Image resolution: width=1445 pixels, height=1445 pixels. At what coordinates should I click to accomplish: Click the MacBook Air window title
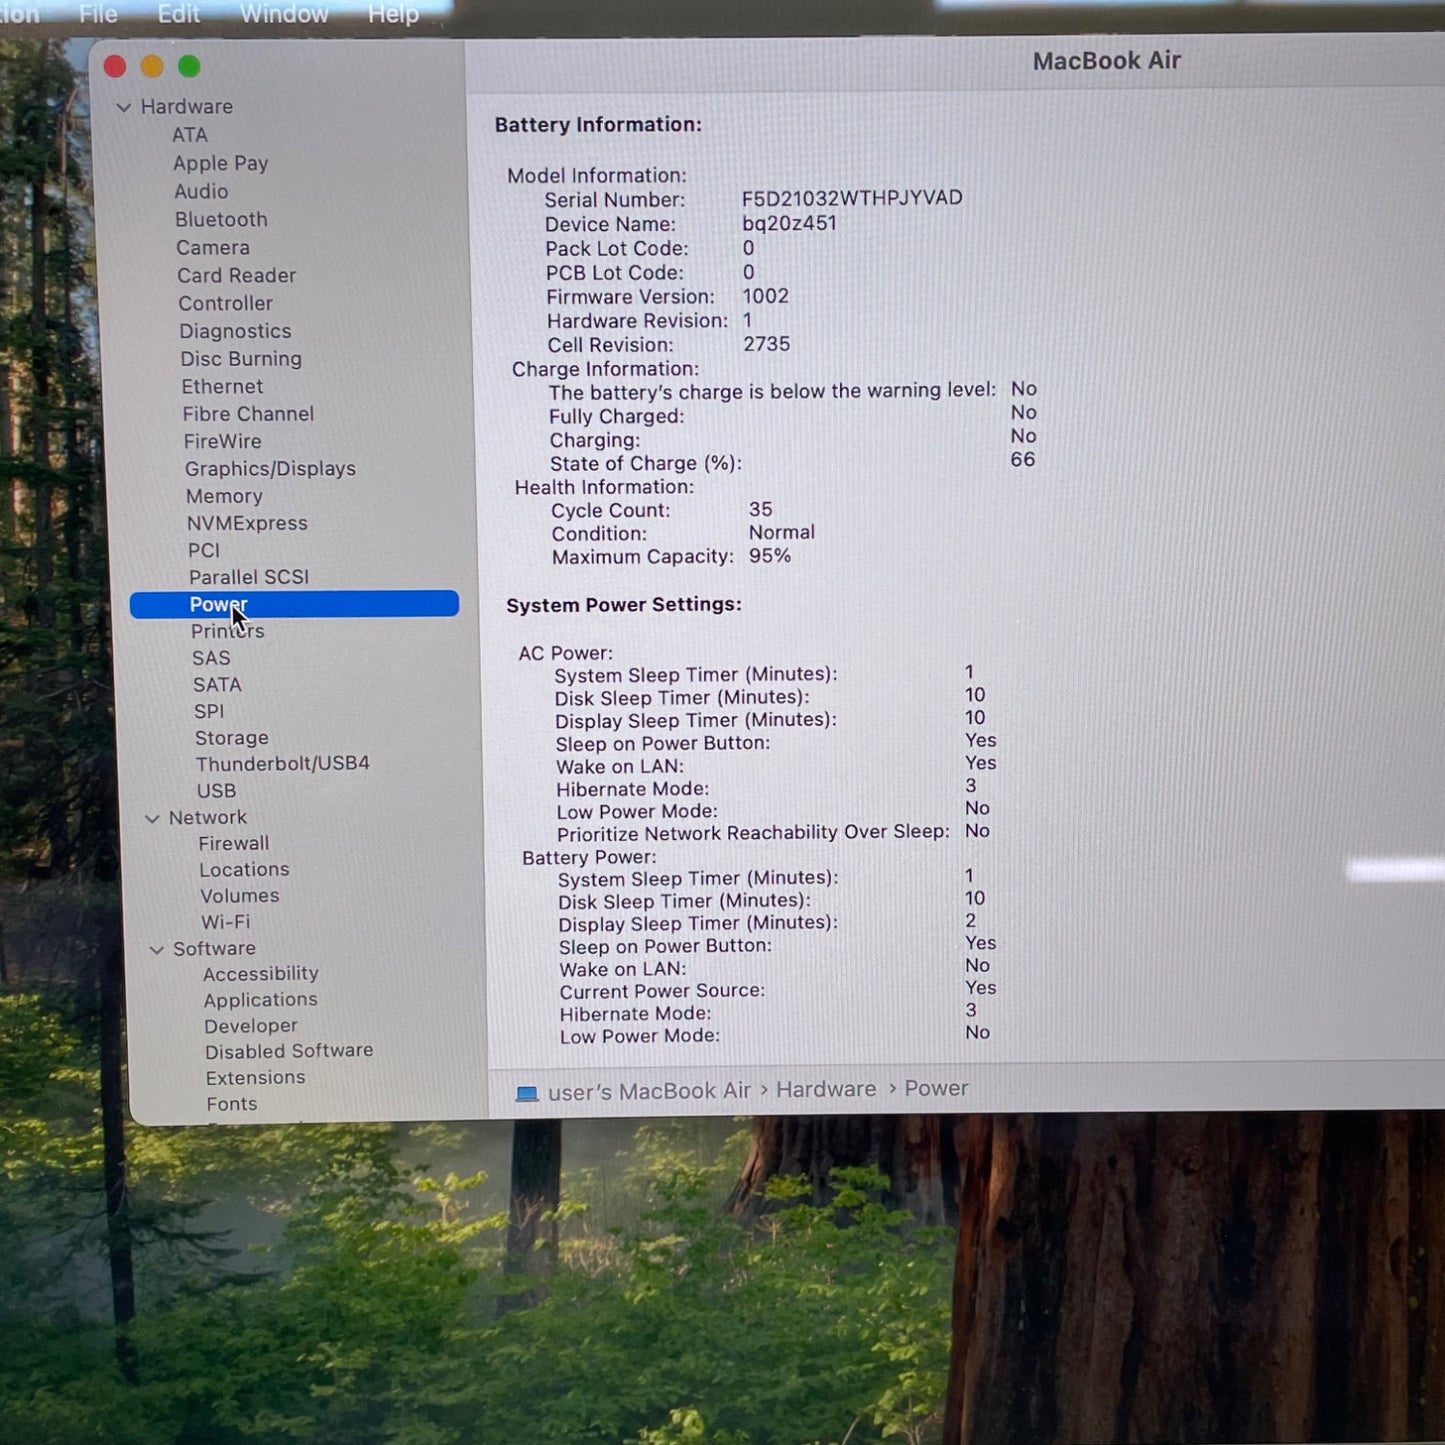pos(1107,61)
